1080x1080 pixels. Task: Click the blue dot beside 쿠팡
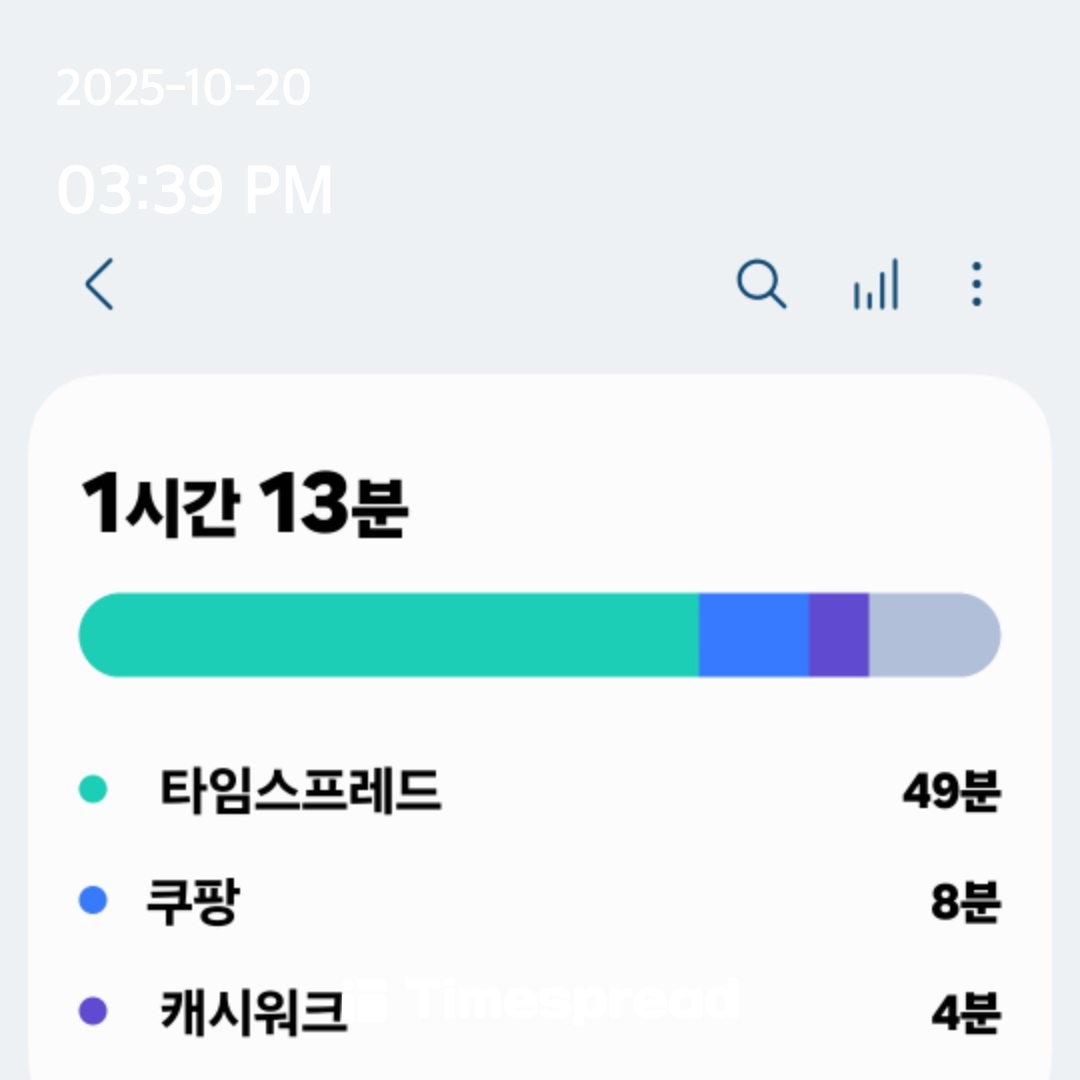pos(93,901)
